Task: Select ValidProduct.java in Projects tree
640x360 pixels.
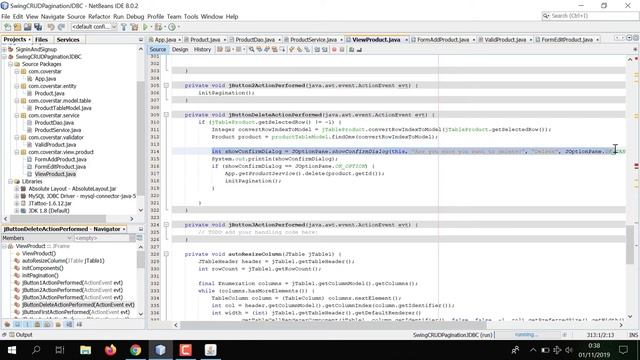Action: coord(55,145)
